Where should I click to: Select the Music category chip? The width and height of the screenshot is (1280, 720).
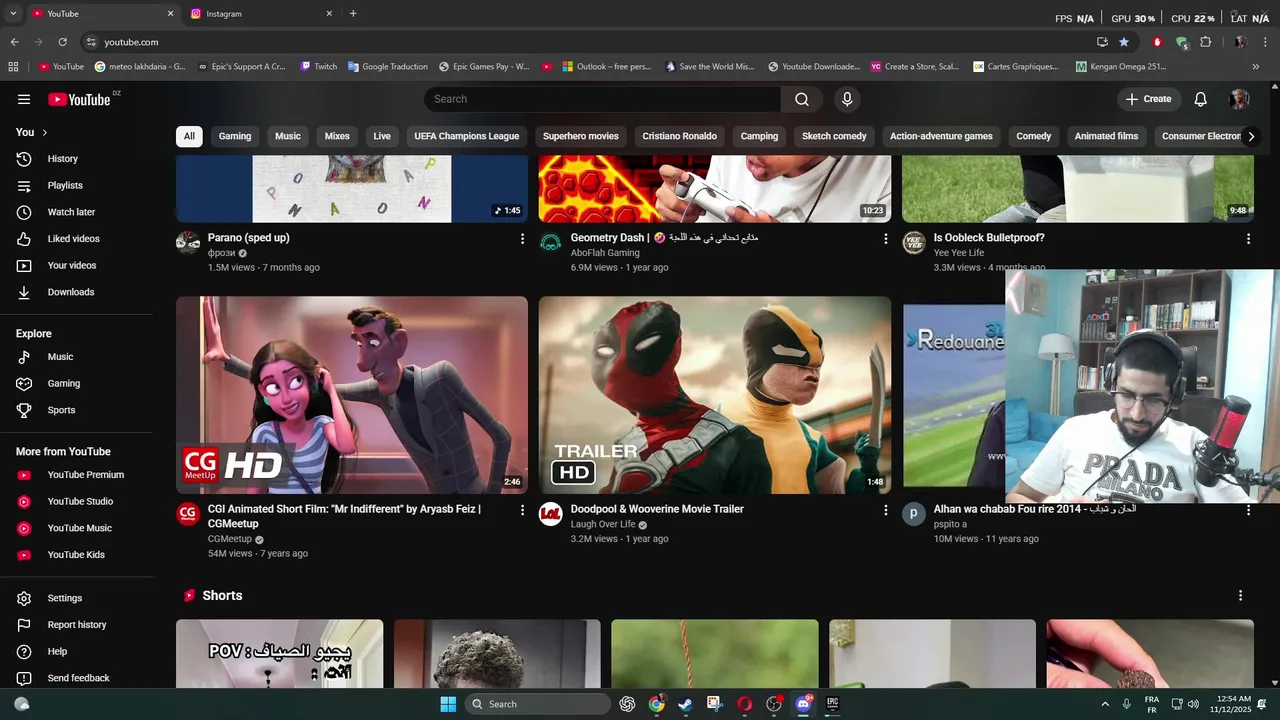pyautogui.click(x=288, y=136)
